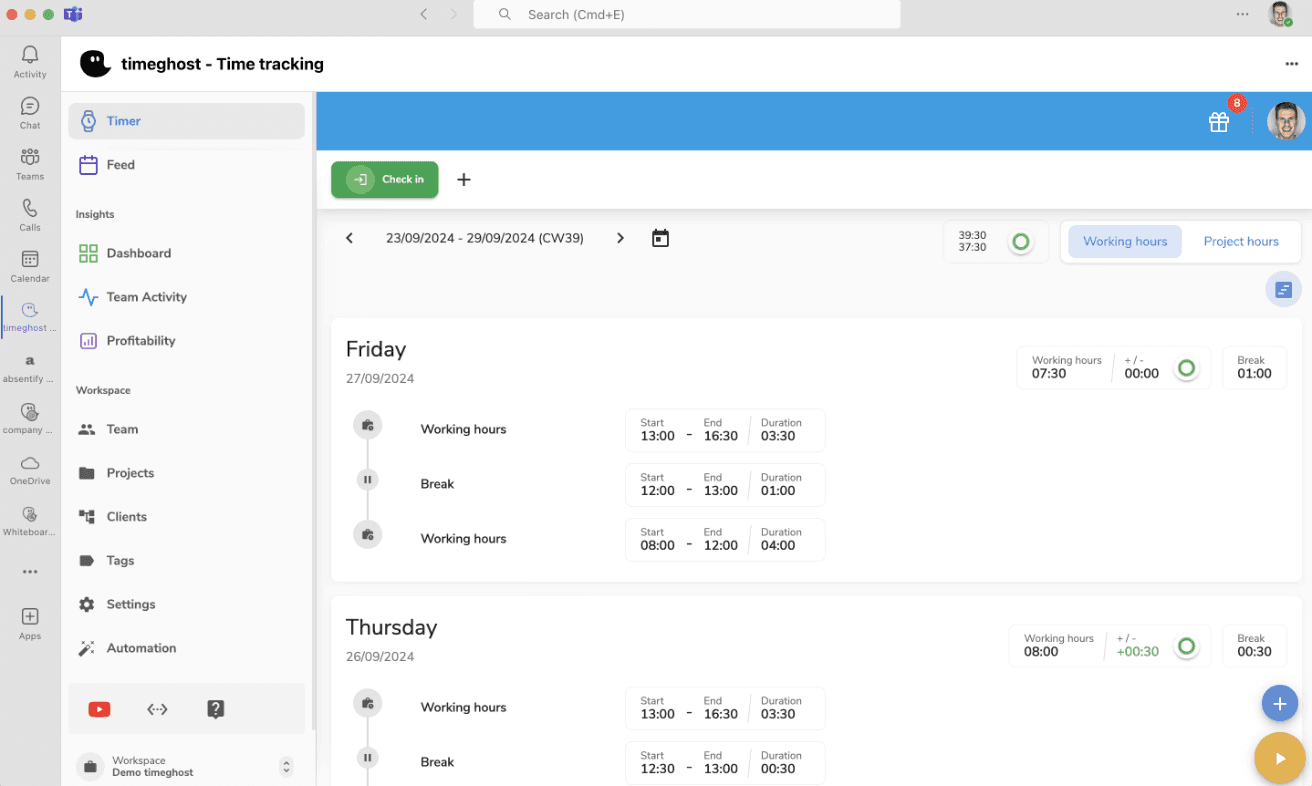Open Team under Workspace

(x=186, y=429)
